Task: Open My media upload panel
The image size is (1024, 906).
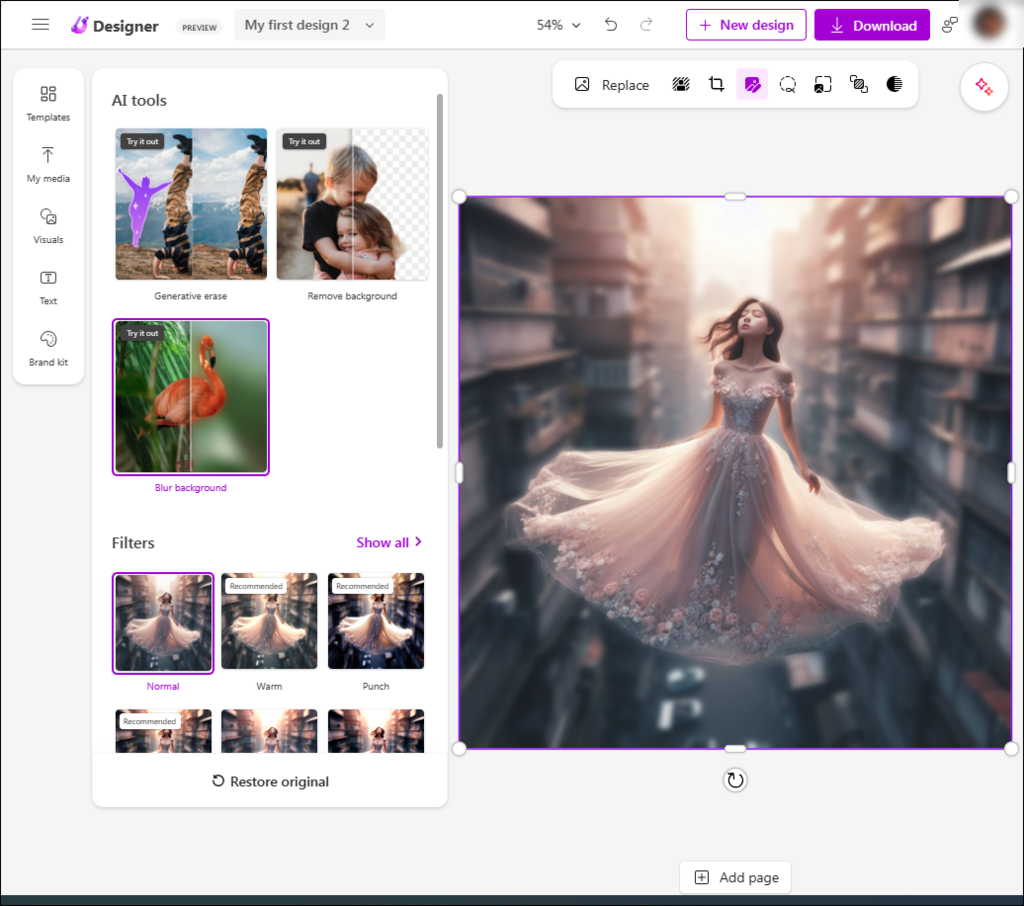Action: tap(48, 164)
